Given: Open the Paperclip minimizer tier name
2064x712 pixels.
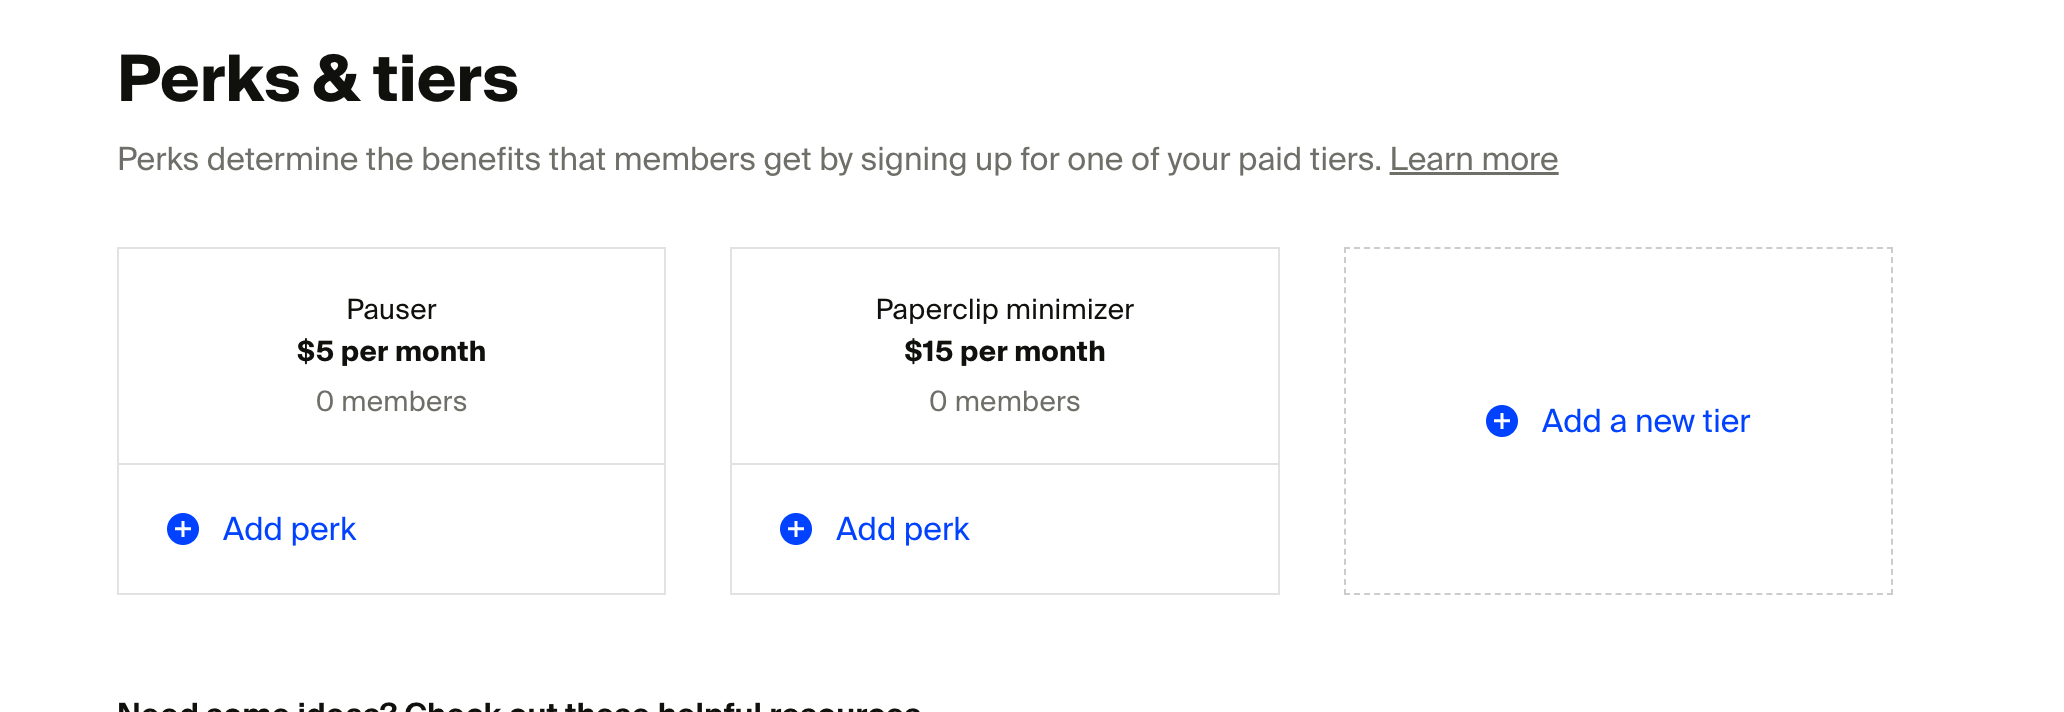Looking at the screenshot, I should [x=1004, y=309].
